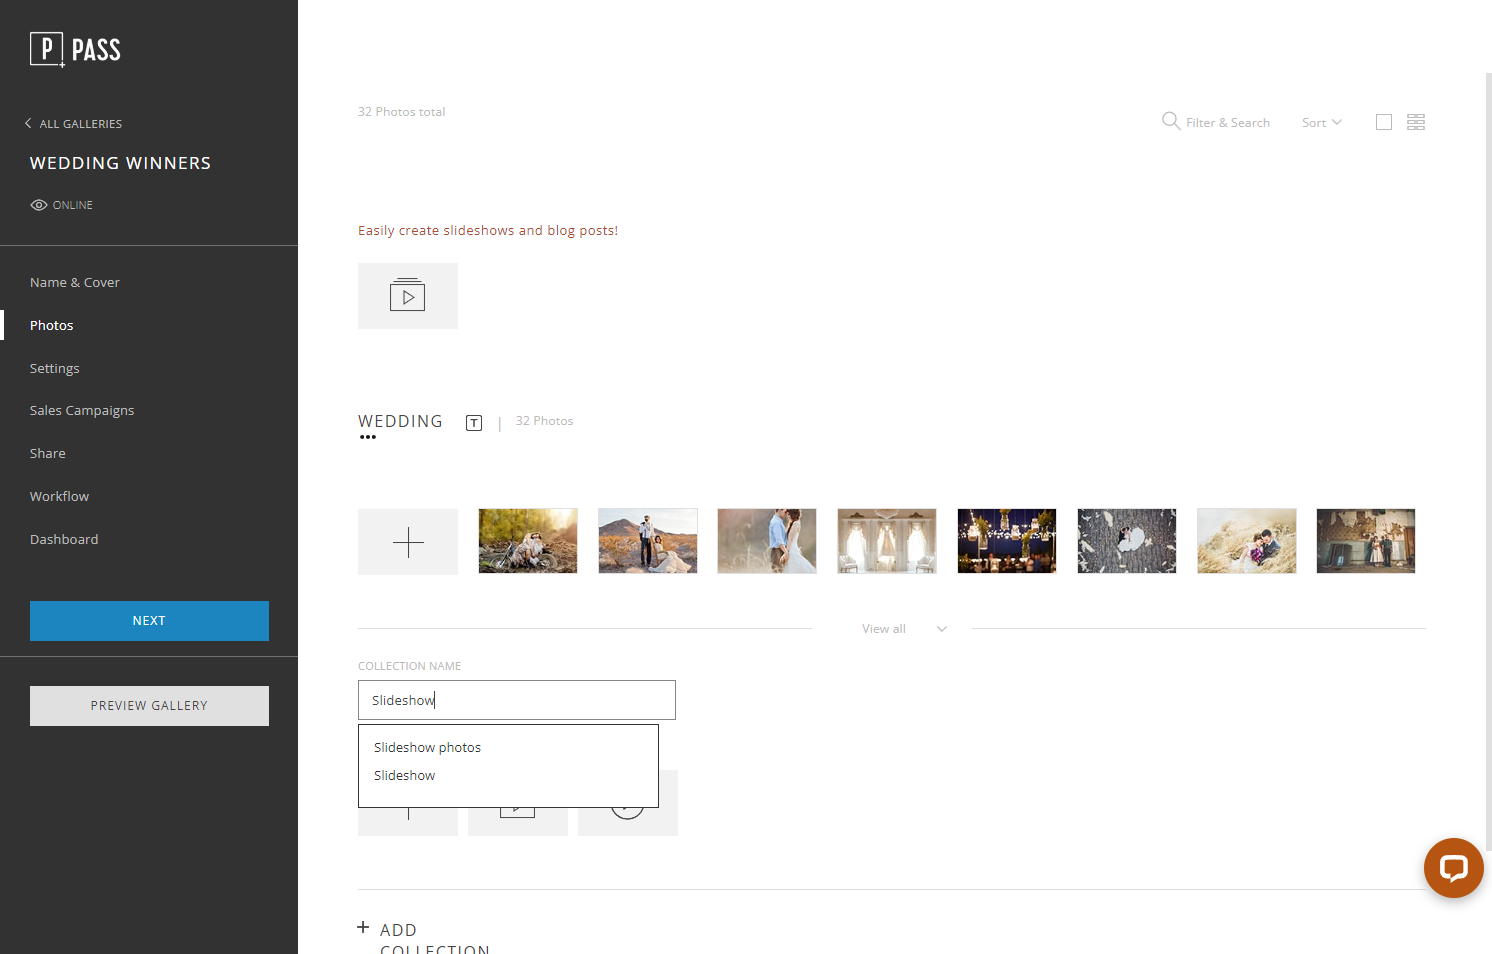
Task: Switch to list view icon
Action: (1416, 122)
